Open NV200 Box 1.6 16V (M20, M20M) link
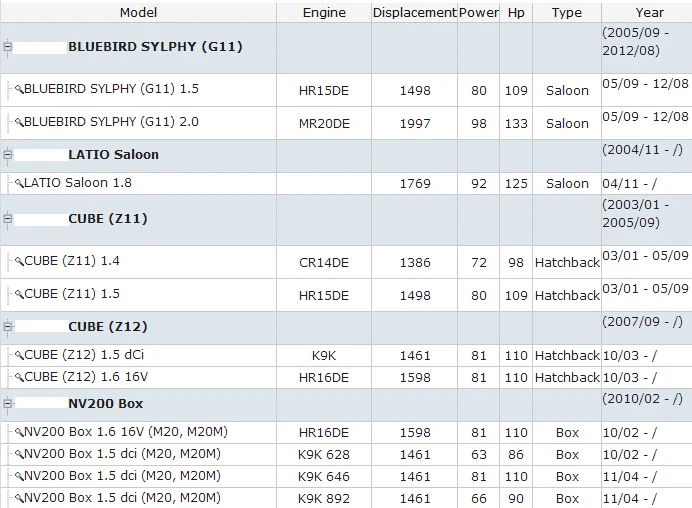The image size is (692, 508). 126,432
